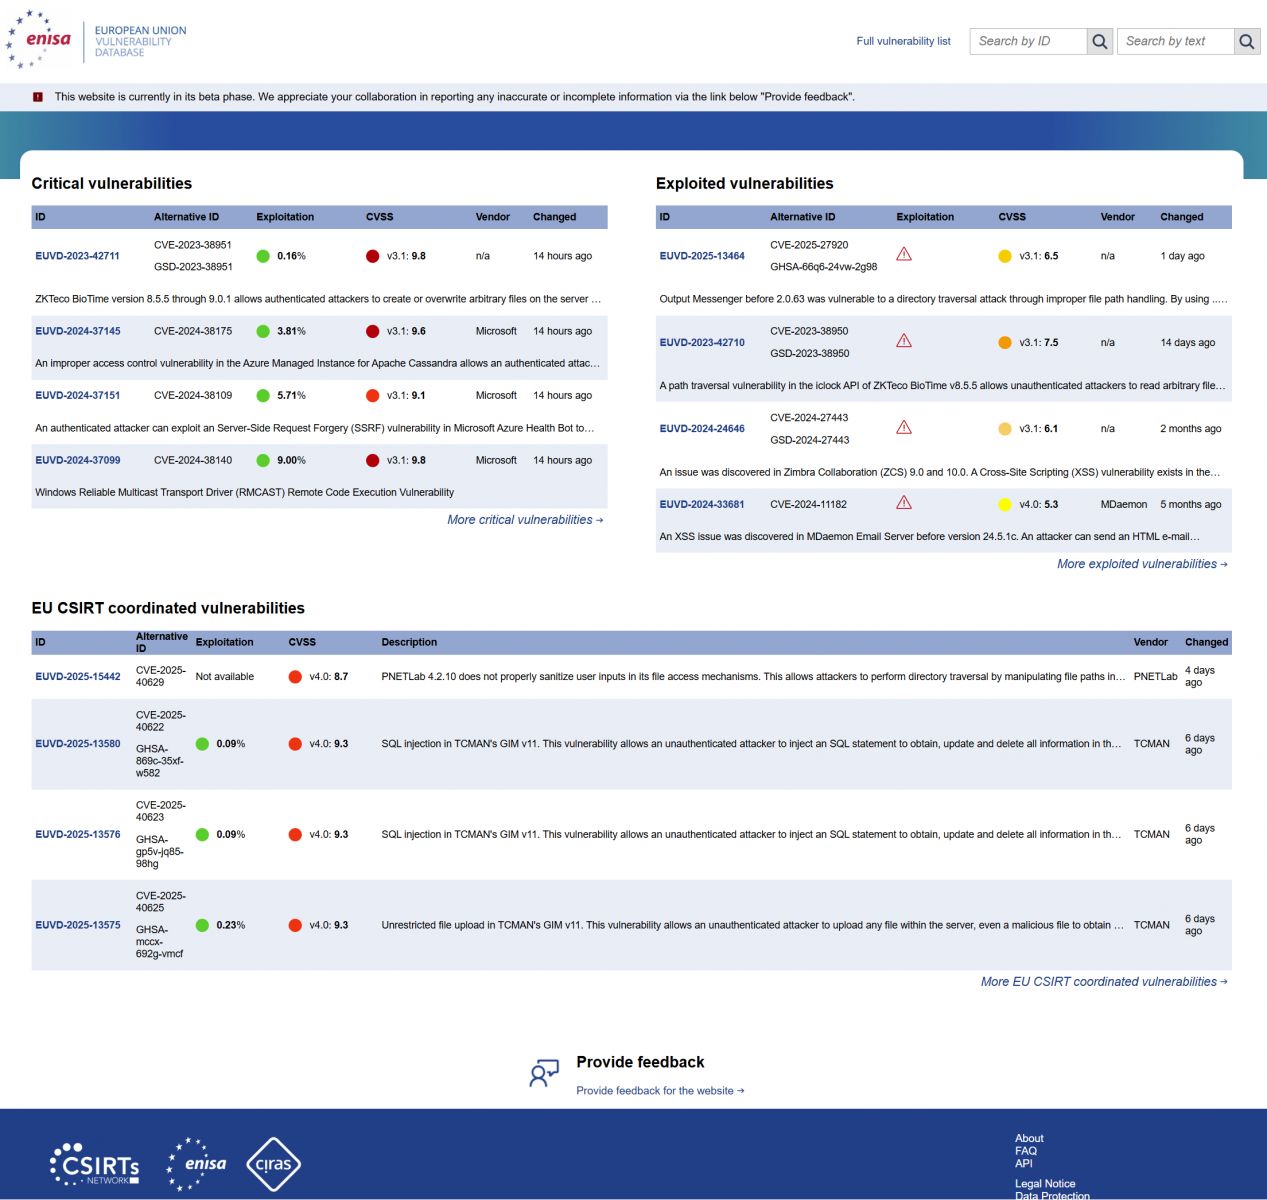Image resolution: width=1267 pixels, height=1200 pixels.
Task: Click the exploited warning triangle for EUVD-2024-24646
Action: click(x=904, y=427)
